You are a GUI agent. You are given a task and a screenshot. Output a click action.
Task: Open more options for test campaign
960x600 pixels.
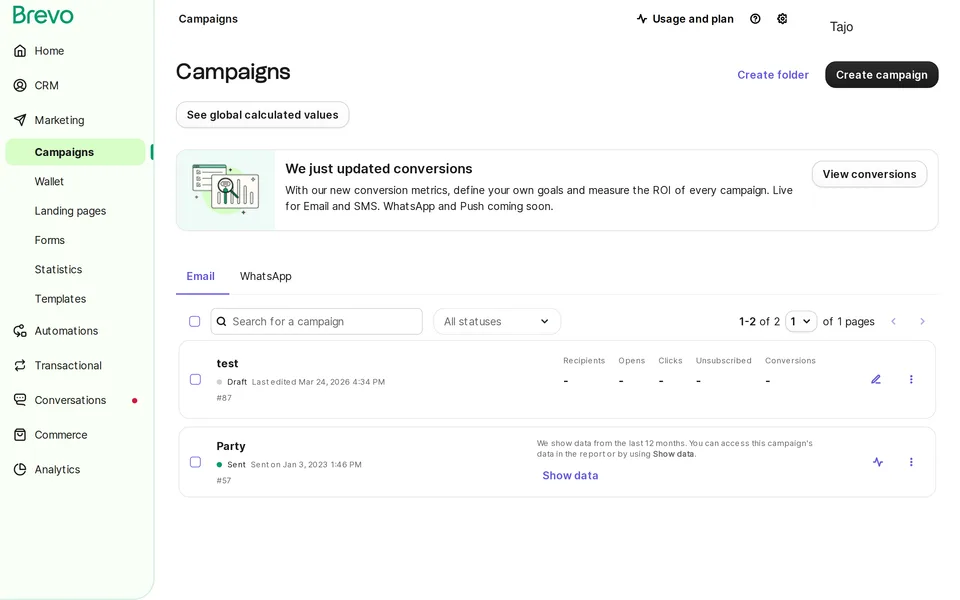[911, 380]
